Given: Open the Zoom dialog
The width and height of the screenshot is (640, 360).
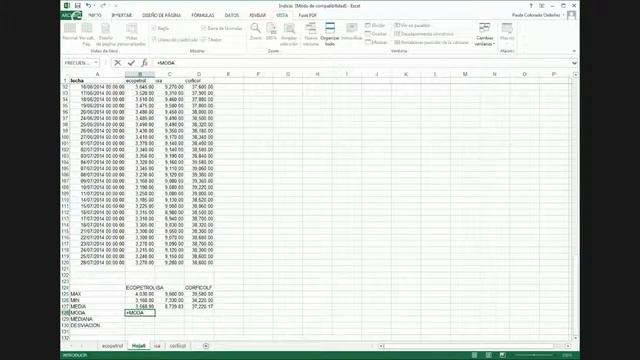Looking at the screenshot, I should click(x=256, y=32).
